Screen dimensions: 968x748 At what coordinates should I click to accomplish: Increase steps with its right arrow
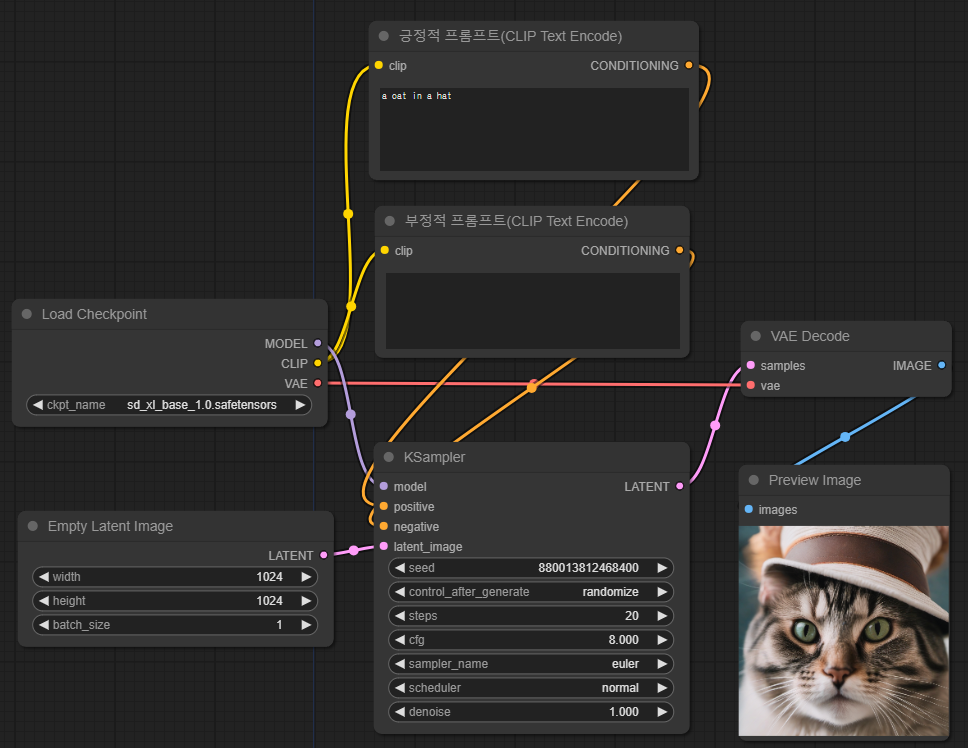662,616
